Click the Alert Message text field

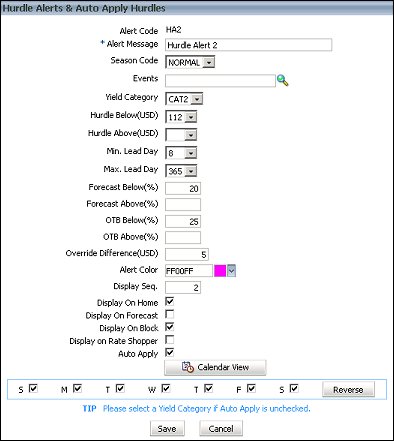248,45
